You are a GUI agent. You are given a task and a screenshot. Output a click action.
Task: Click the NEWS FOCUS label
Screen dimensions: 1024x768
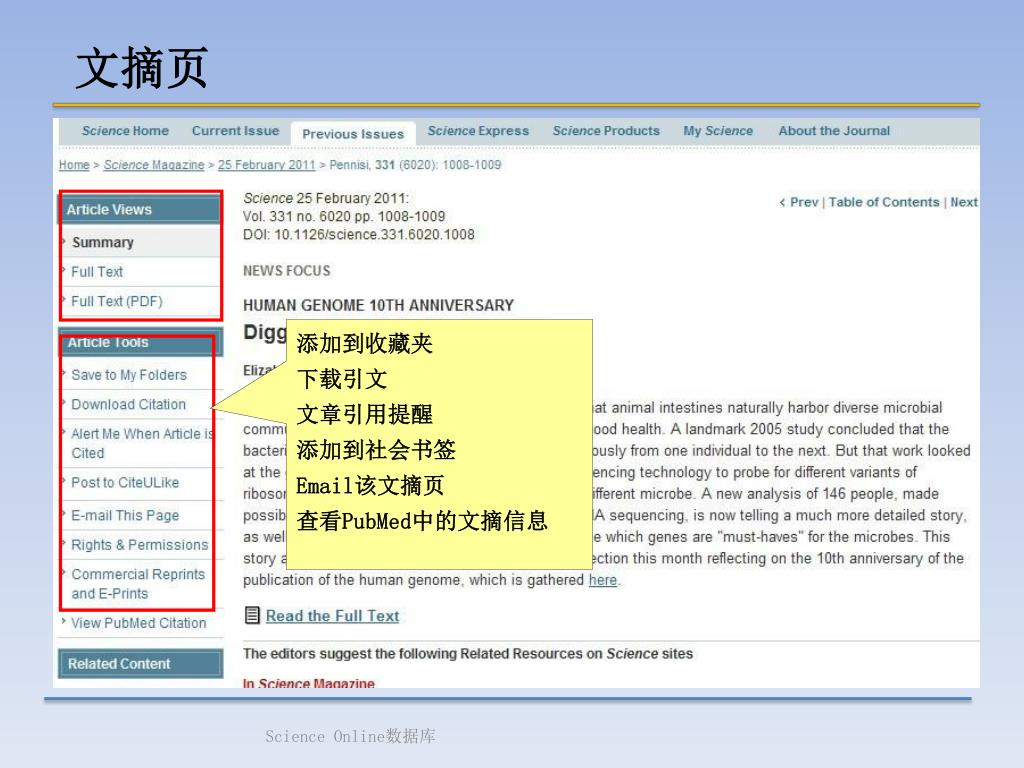click(287, 271)
